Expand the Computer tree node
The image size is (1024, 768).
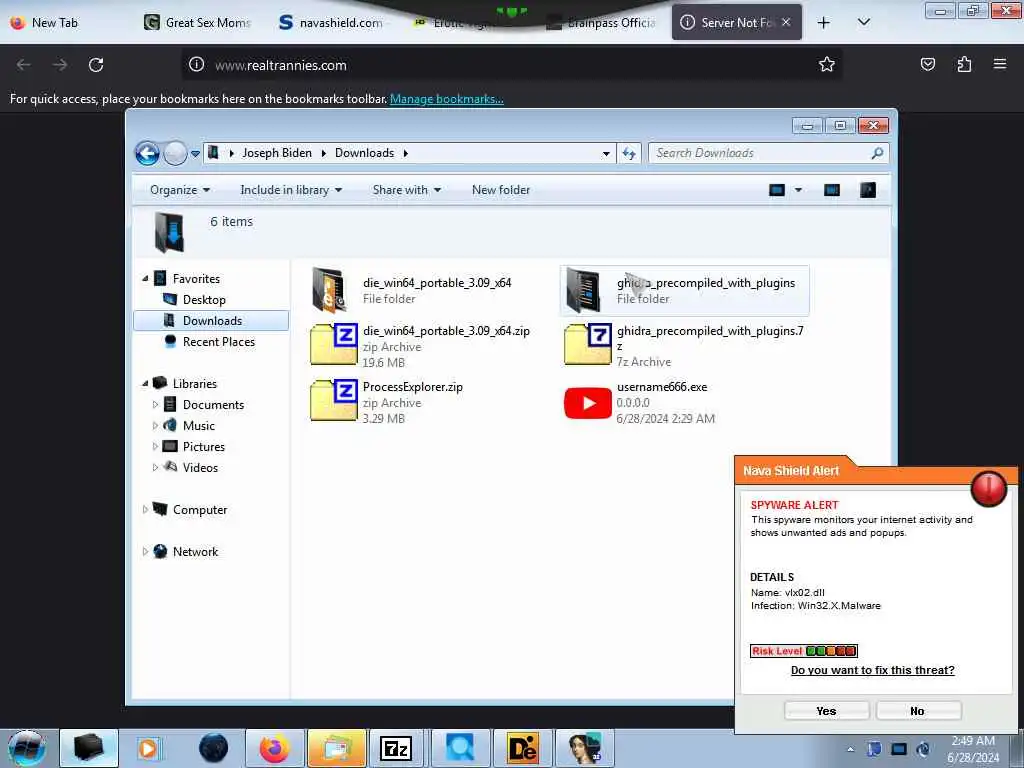[x=145, y=510]
